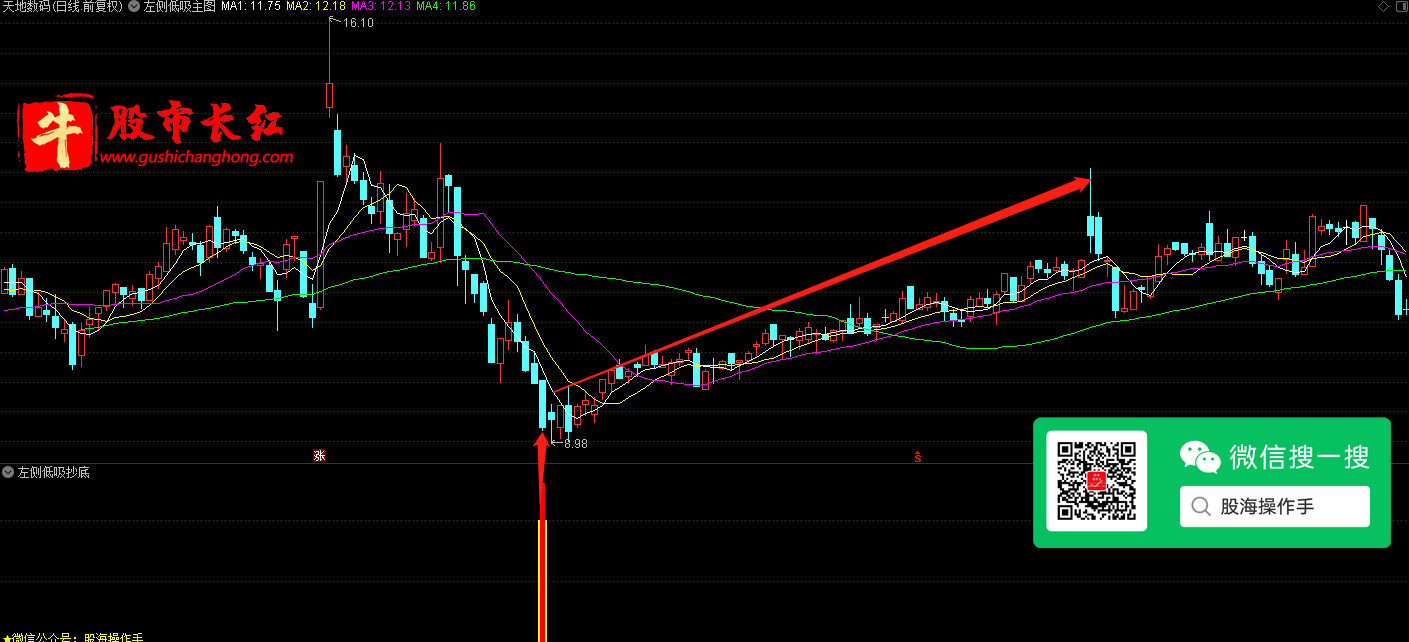The width and height of the screenshot is (1409, 642).
Task: Click the red 涨 marker on the chart
Action: [320, 456]
